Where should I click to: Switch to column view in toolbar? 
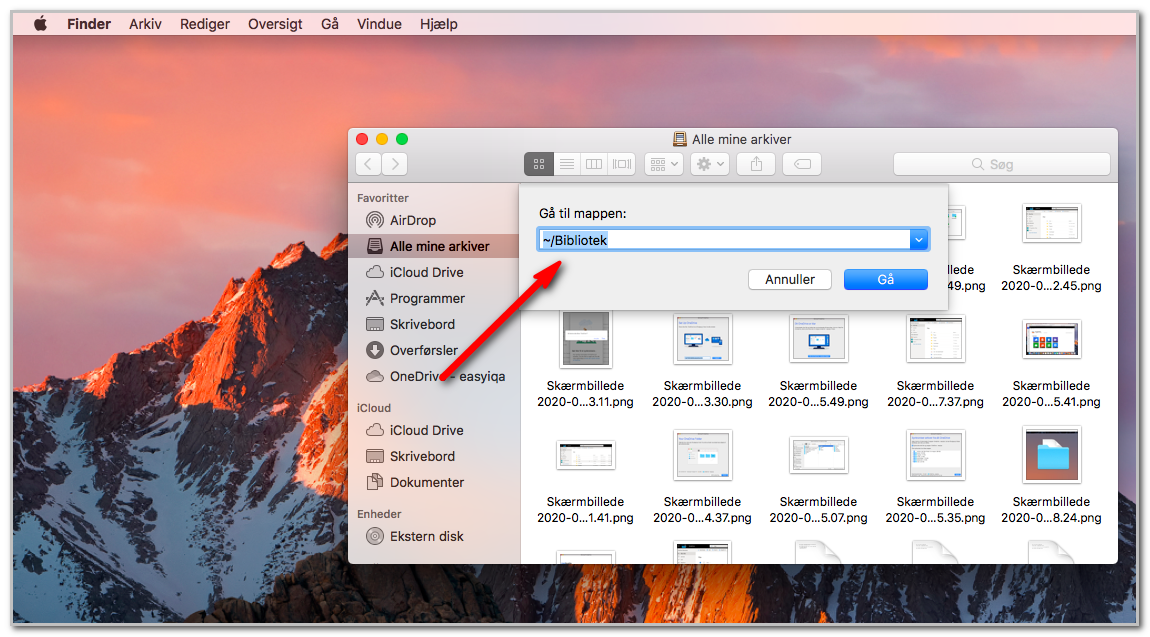tap(594, 164)
